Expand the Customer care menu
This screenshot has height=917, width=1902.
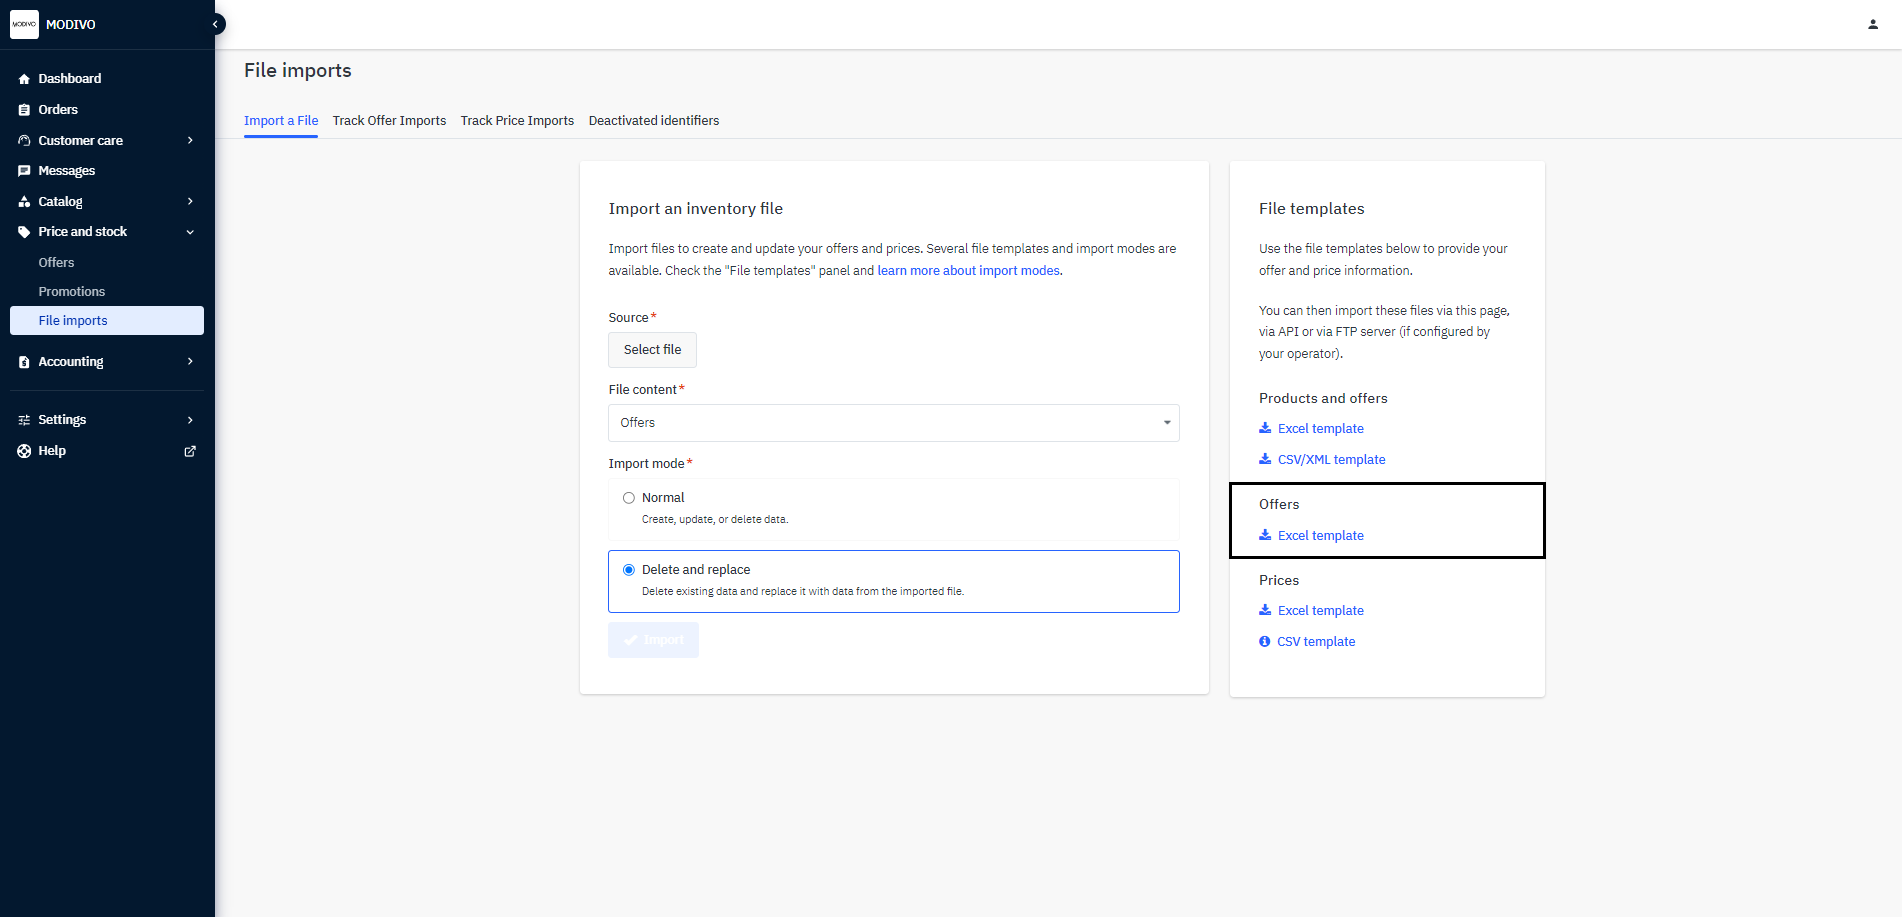(190, 141)
